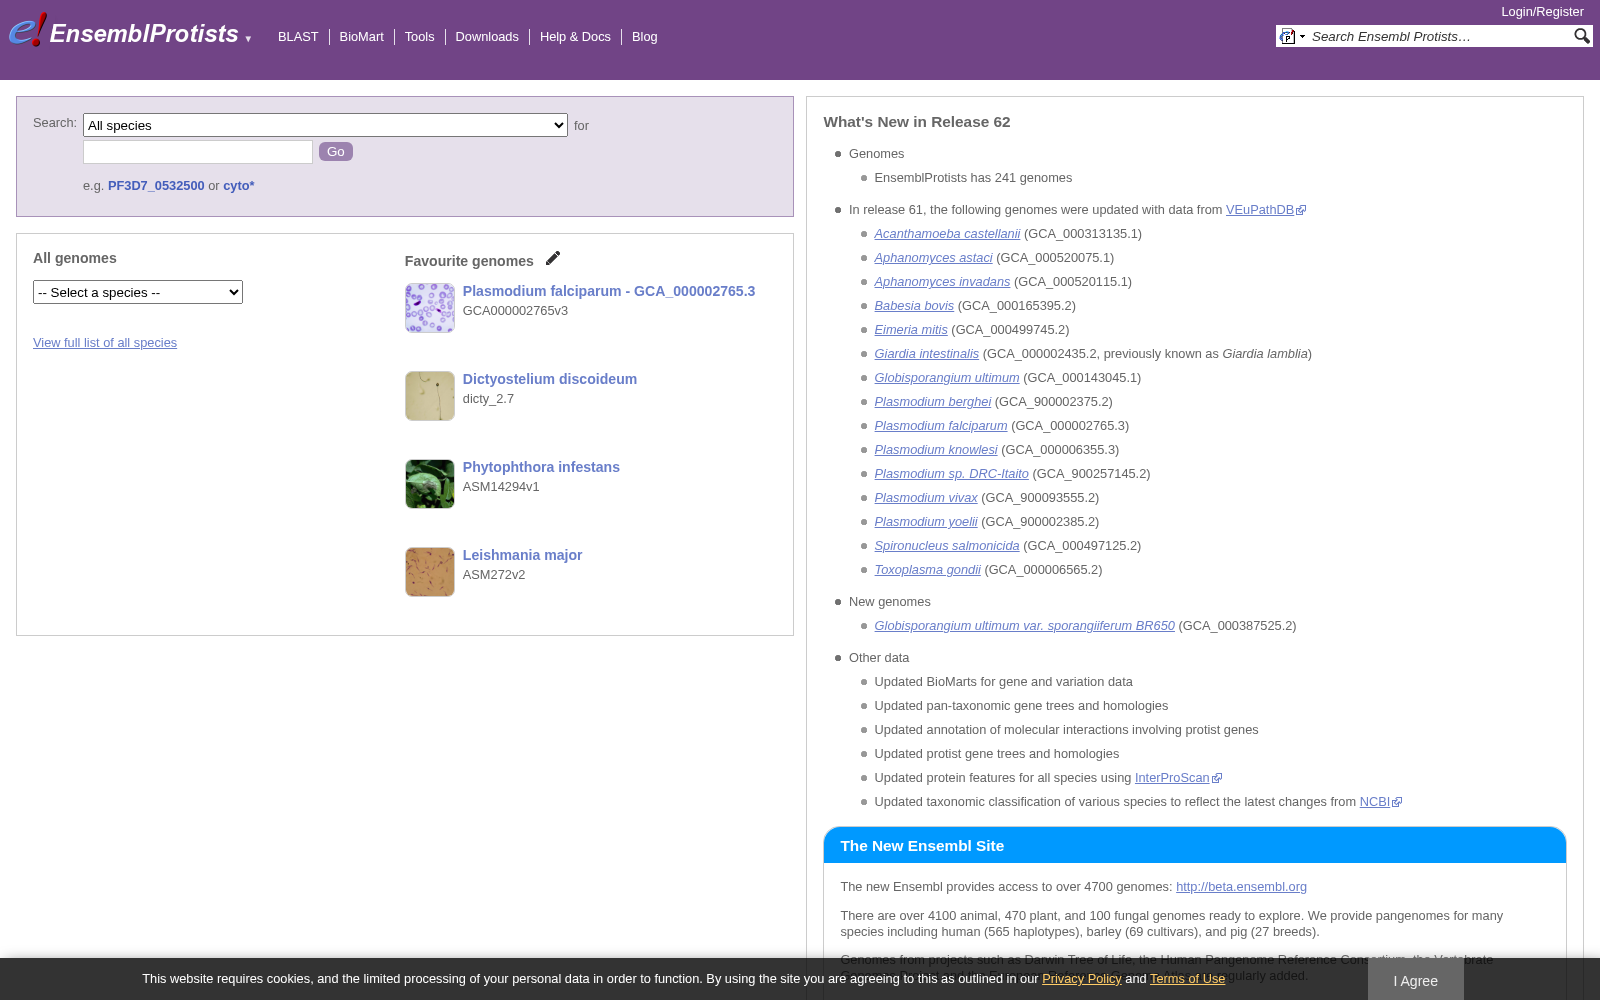
Task: Open Toxoplasma gondii species link
Action: coord(928,570)
